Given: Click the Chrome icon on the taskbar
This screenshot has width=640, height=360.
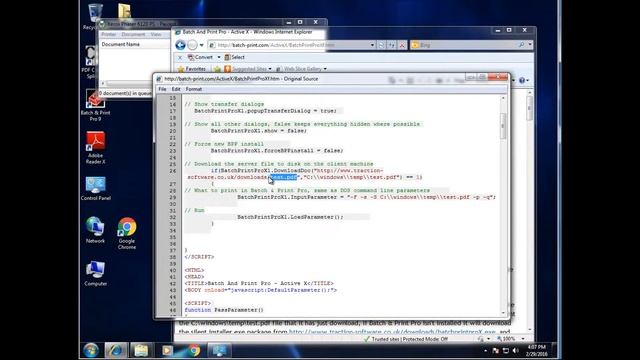Looking at the screenshot, I should 194,350.
